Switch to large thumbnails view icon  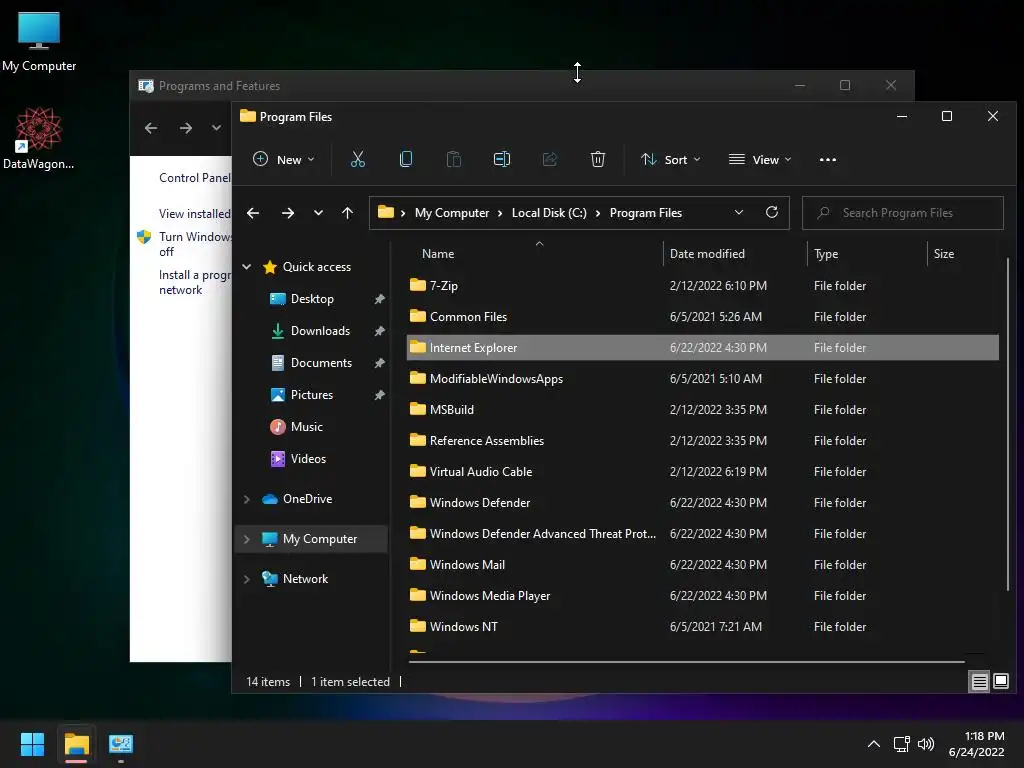[x=1000, y=682]
